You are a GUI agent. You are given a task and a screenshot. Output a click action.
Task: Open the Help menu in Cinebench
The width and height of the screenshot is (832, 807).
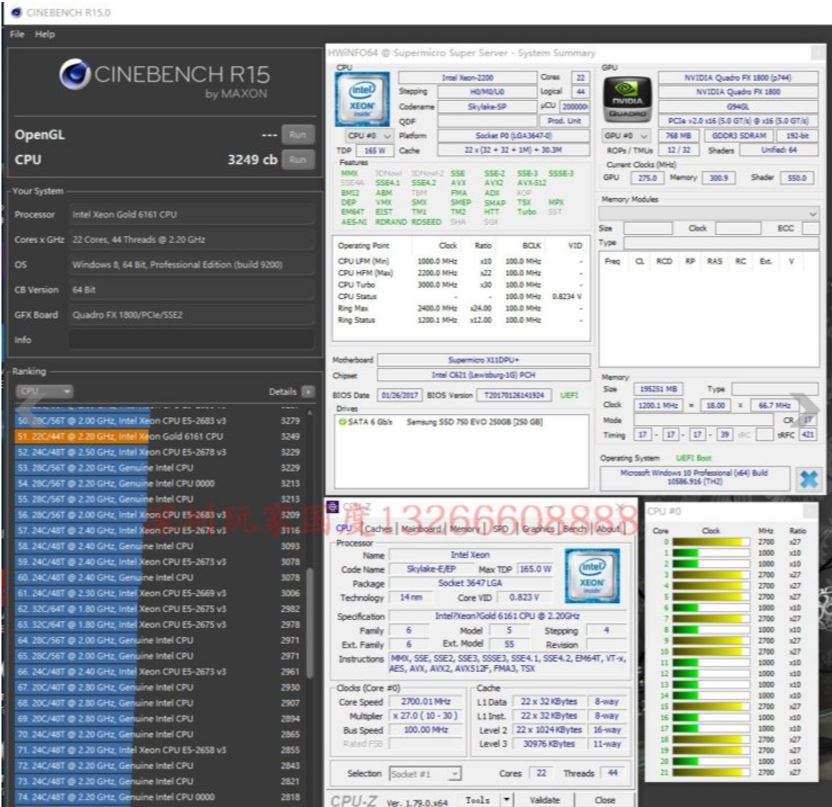point(45,34)
